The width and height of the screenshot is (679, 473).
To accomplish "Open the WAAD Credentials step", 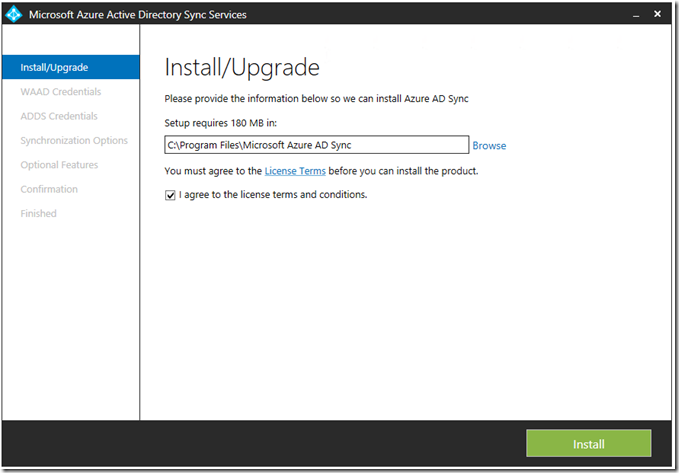I will coord(61,92).
